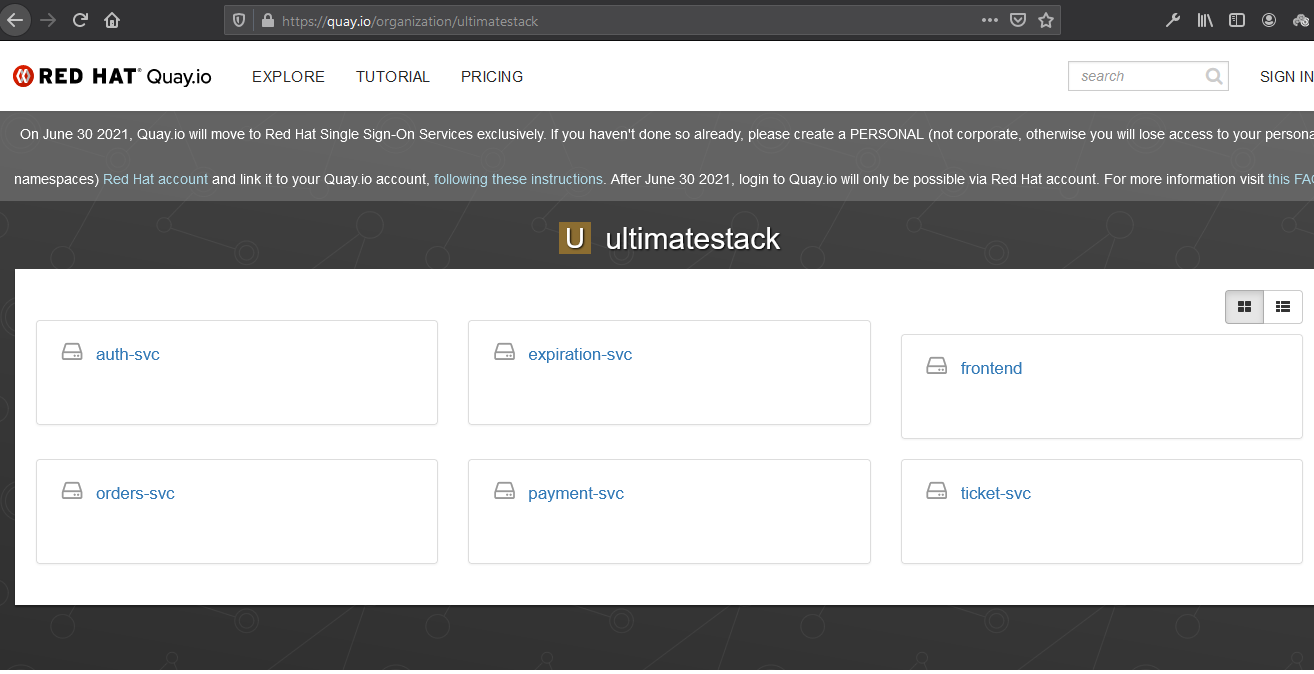Open the ticket-svc repository link

click(x=995, y=493)
